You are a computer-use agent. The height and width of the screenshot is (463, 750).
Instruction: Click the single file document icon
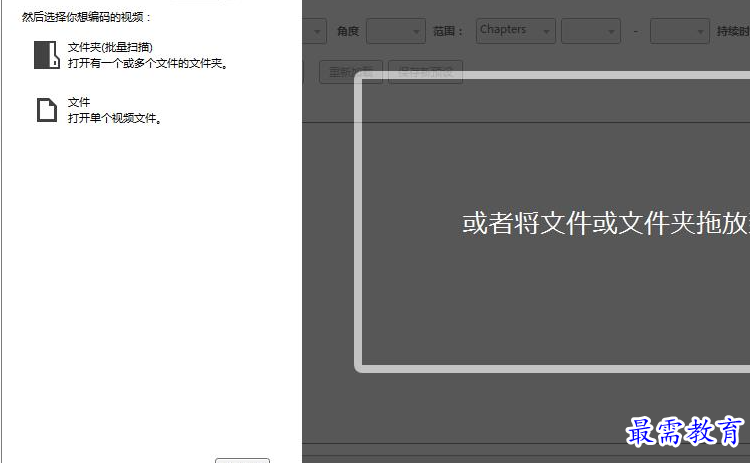tap(47, 110)
